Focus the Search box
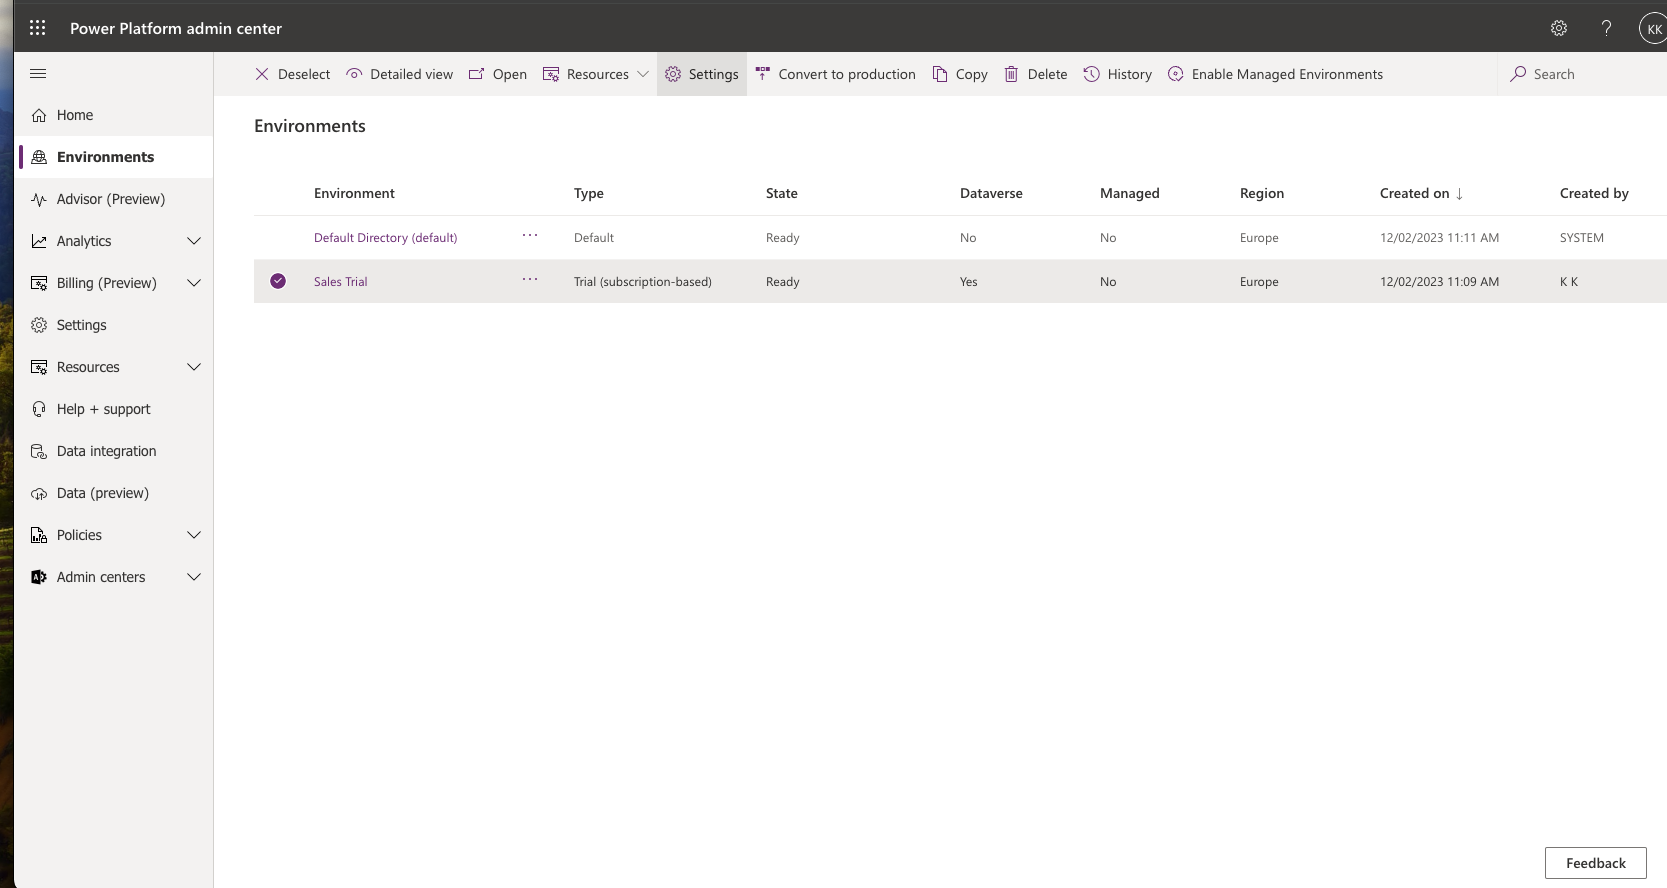This screenshot has width=1667, height=888. (x=1582, y=74)
